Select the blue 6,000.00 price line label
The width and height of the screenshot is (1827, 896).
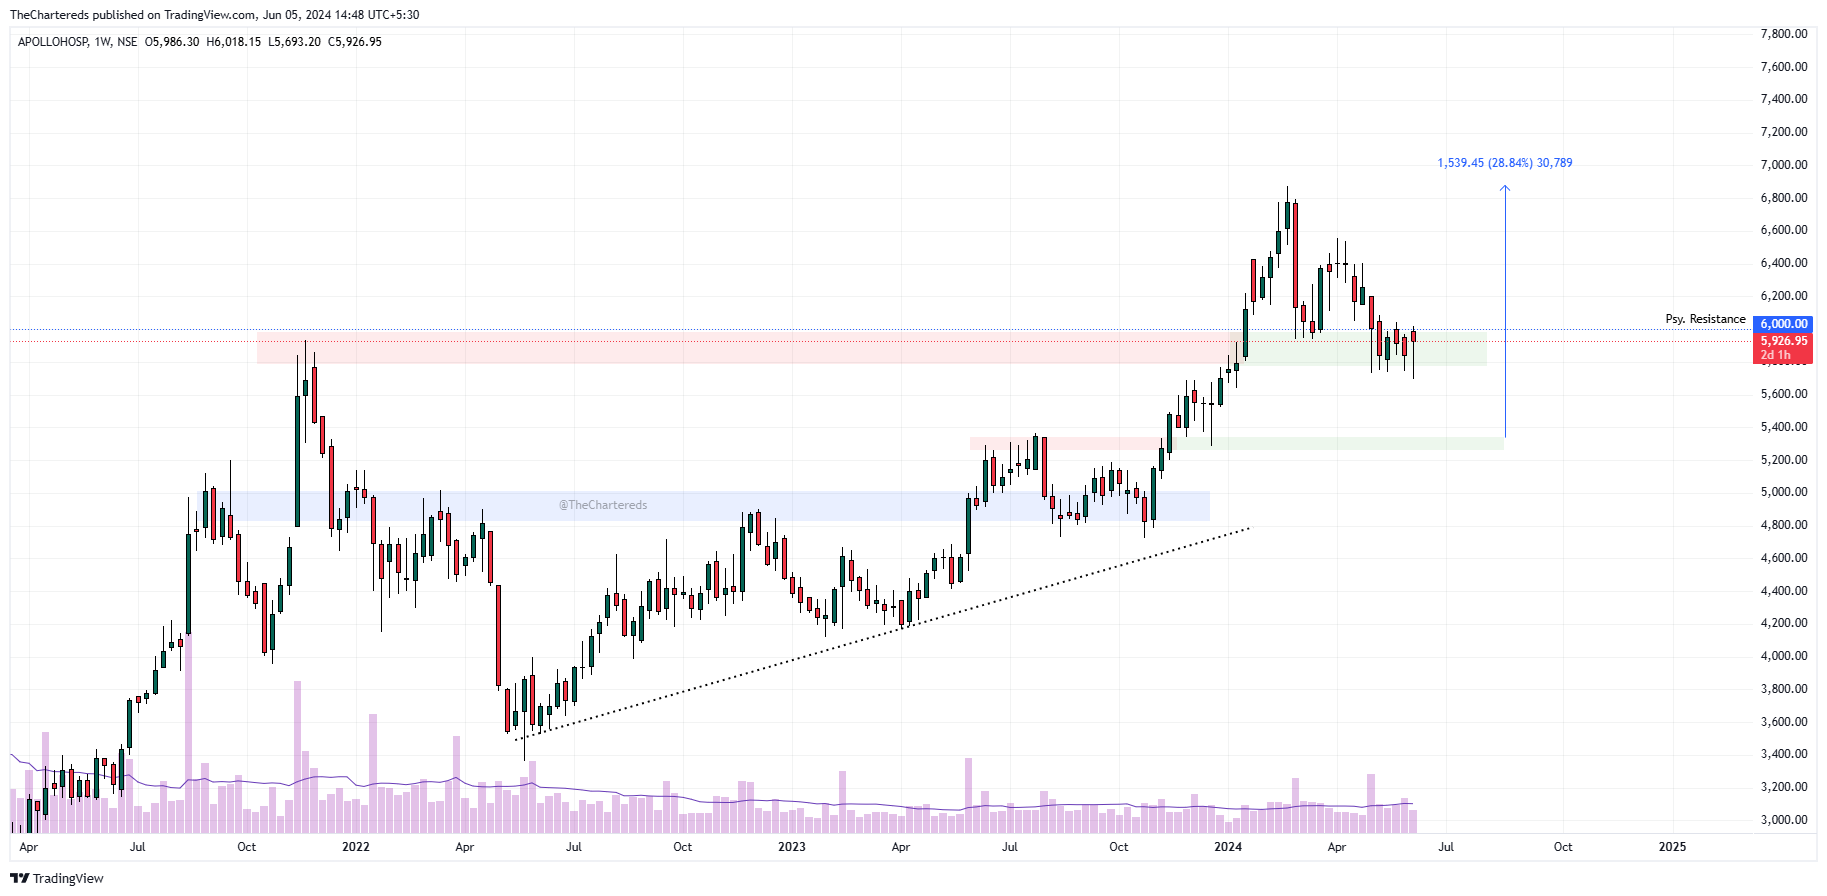pyautogui.click(x=1784, y=324)
